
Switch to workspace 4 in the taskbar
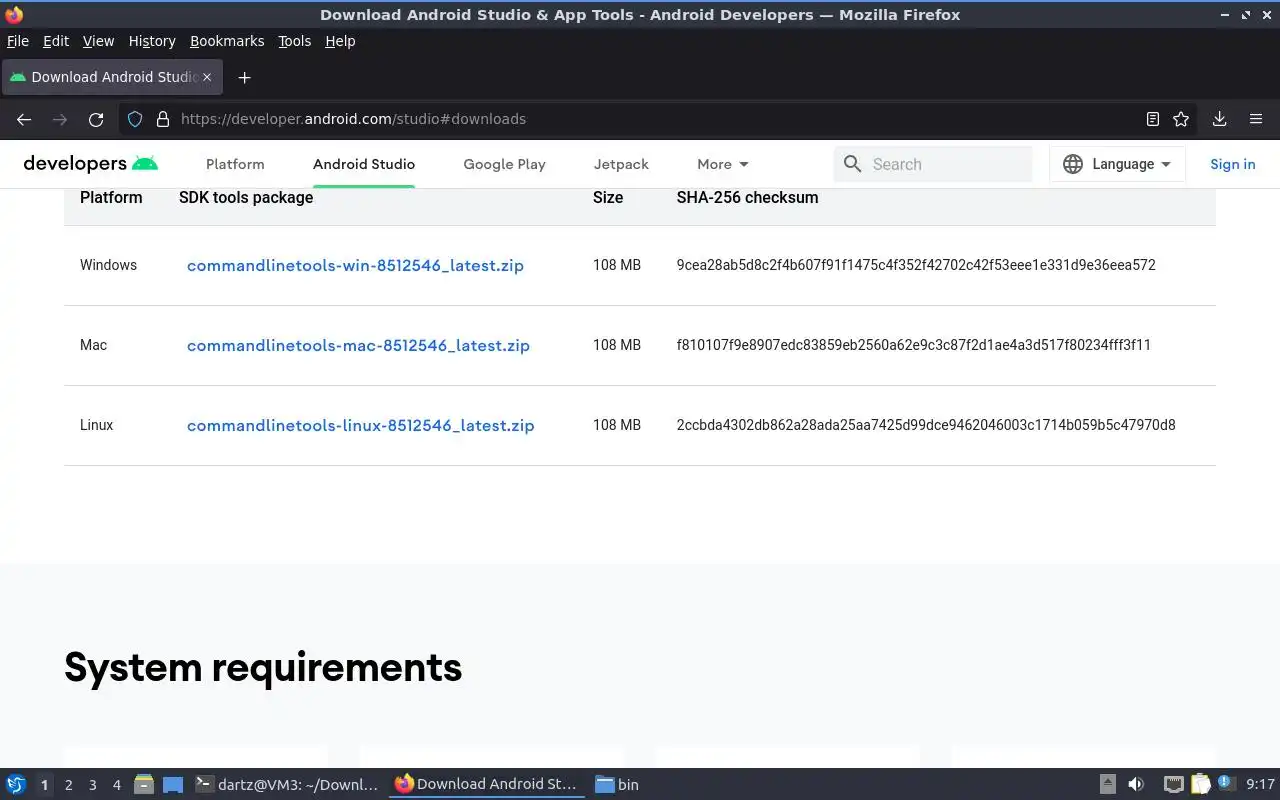point(116,785)
